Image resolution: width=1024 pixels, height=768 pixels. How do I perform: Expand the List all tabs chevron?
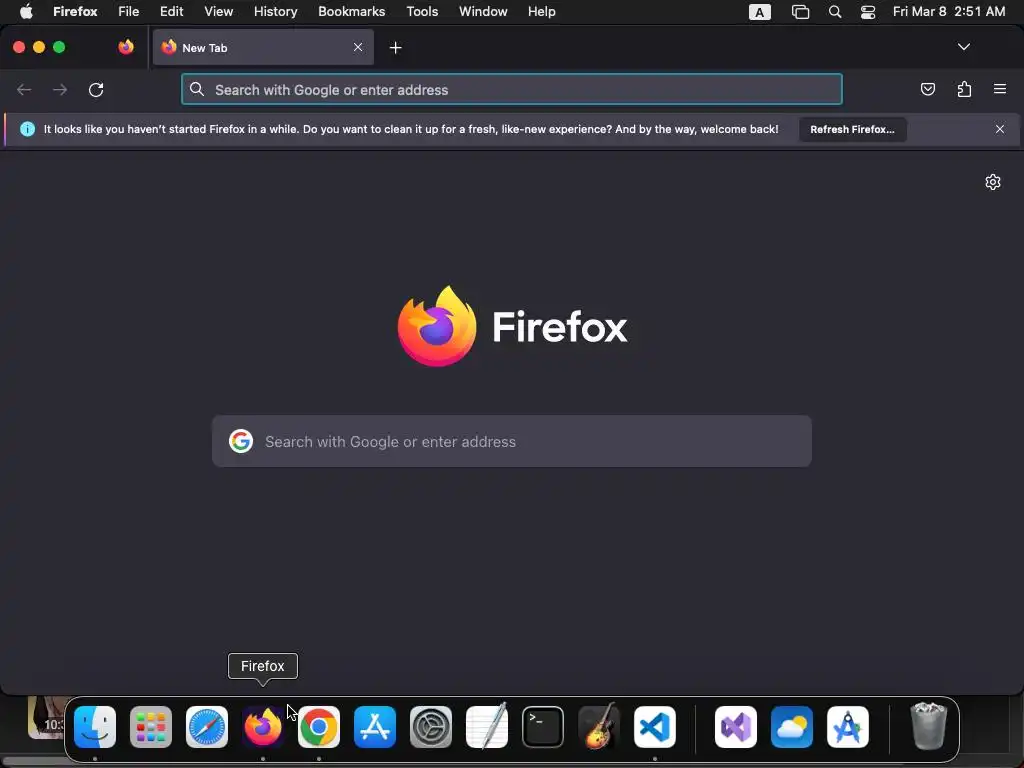[963, 47]
